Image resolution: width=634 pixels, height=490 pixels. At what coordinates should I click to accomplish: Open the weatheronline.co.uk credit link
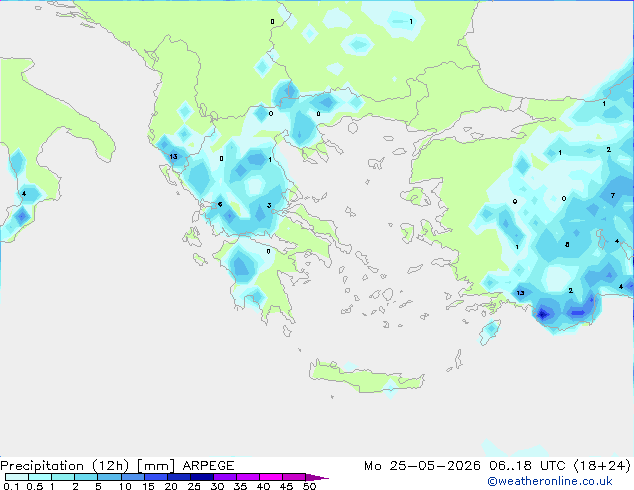(550, 481)
